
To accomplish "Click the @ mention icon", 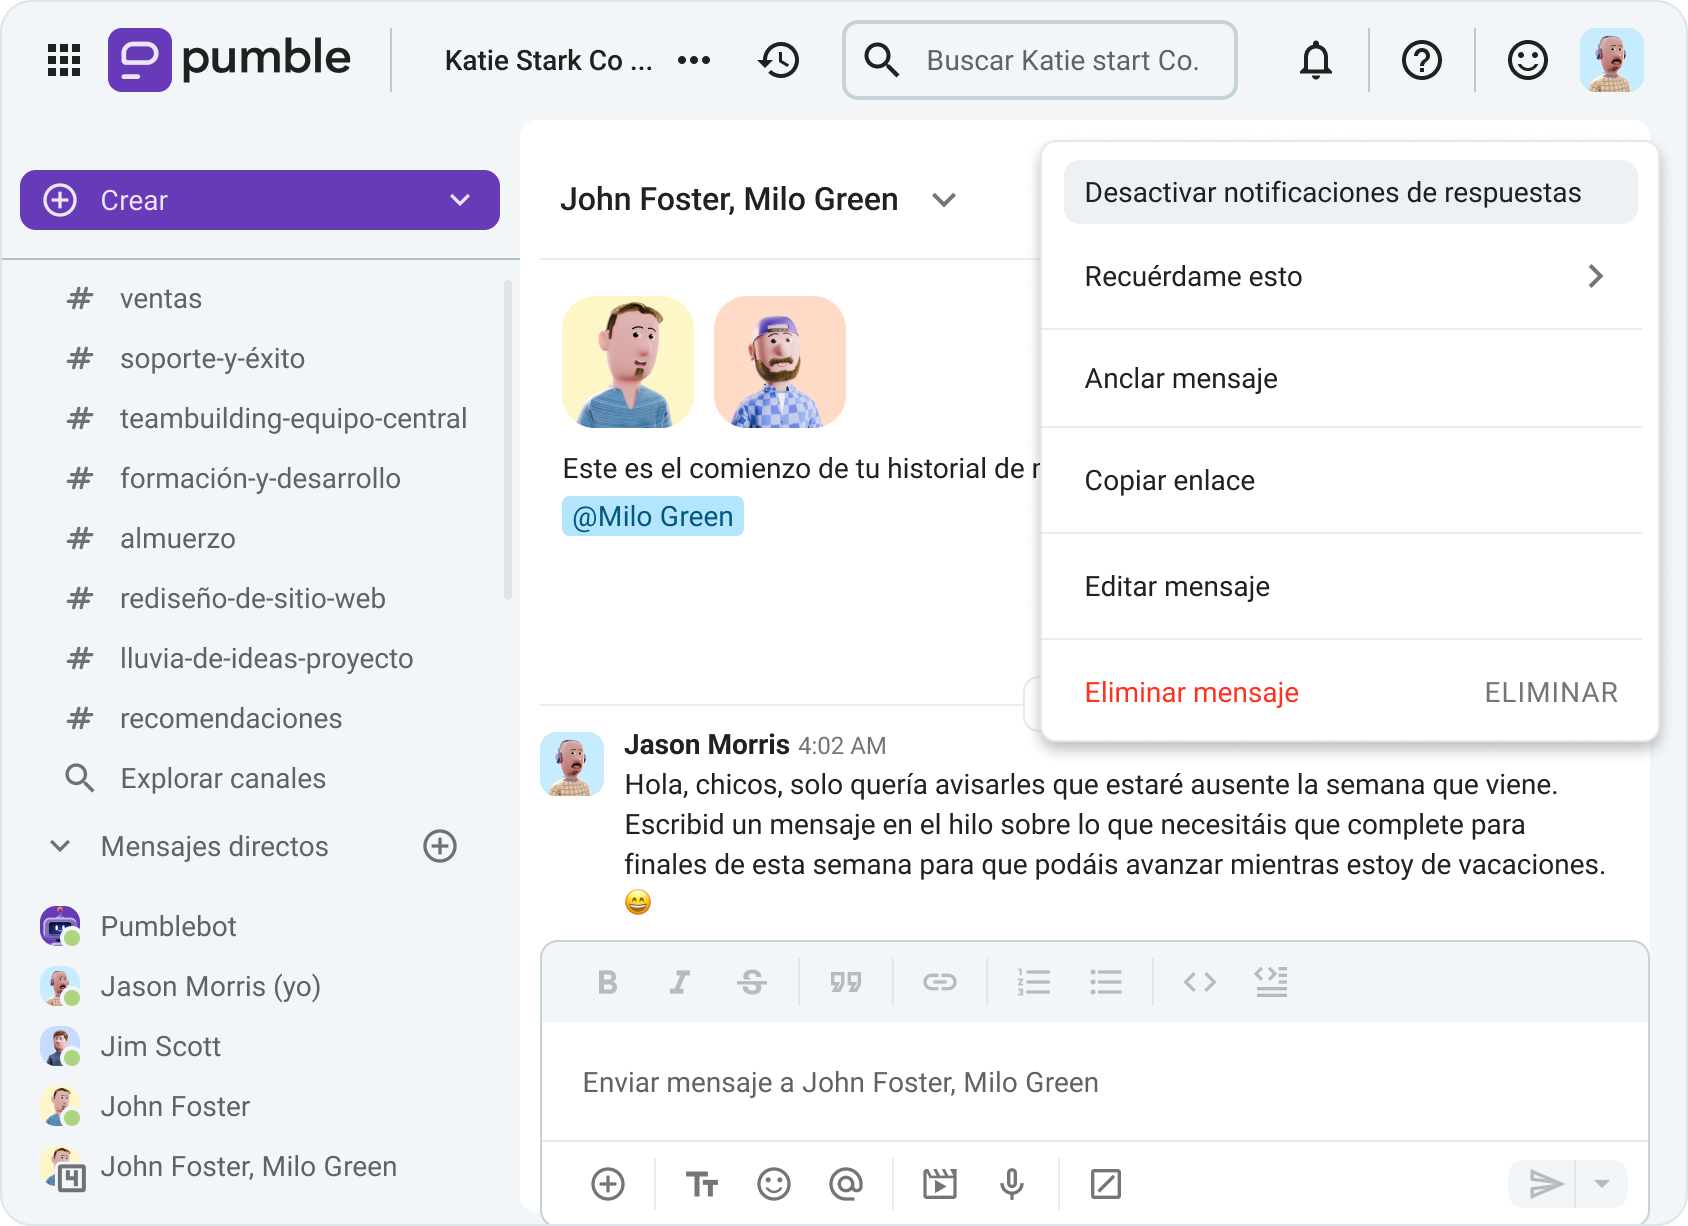I will click(x=846, y=1184).
